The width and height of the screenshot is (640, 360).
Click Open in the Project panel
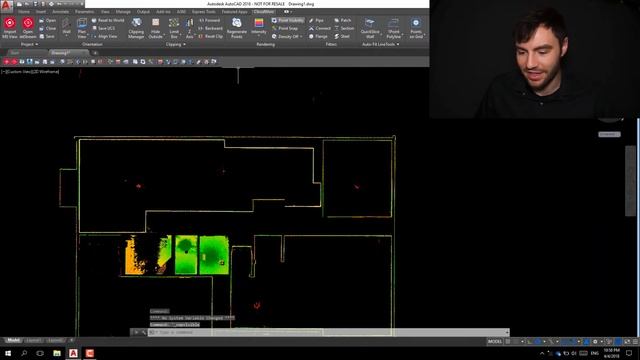point(48,20)
